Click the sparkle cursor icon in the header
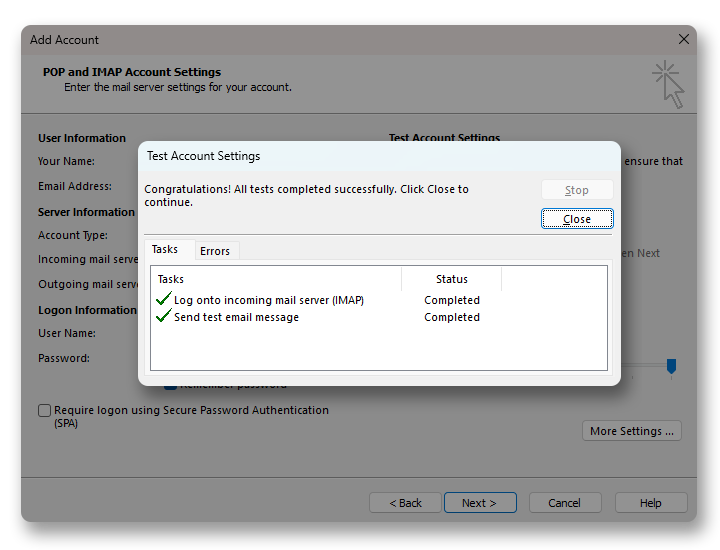 pos(668,84)
